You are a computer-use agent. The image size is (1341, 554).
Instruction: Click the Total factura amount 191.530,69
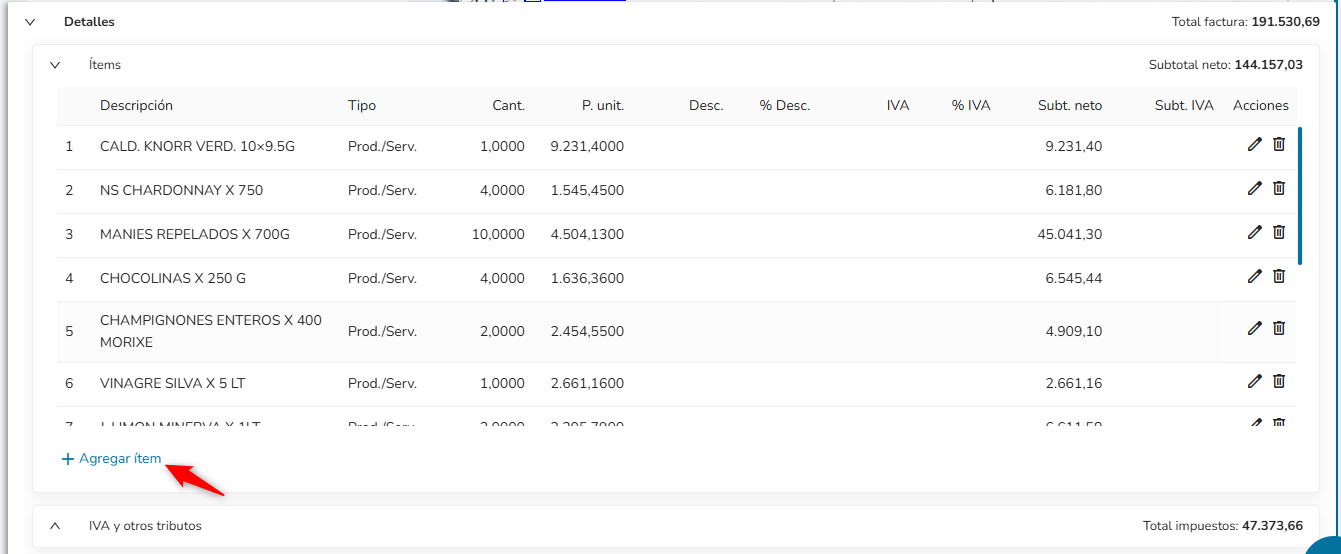(x=1285, y=21)
